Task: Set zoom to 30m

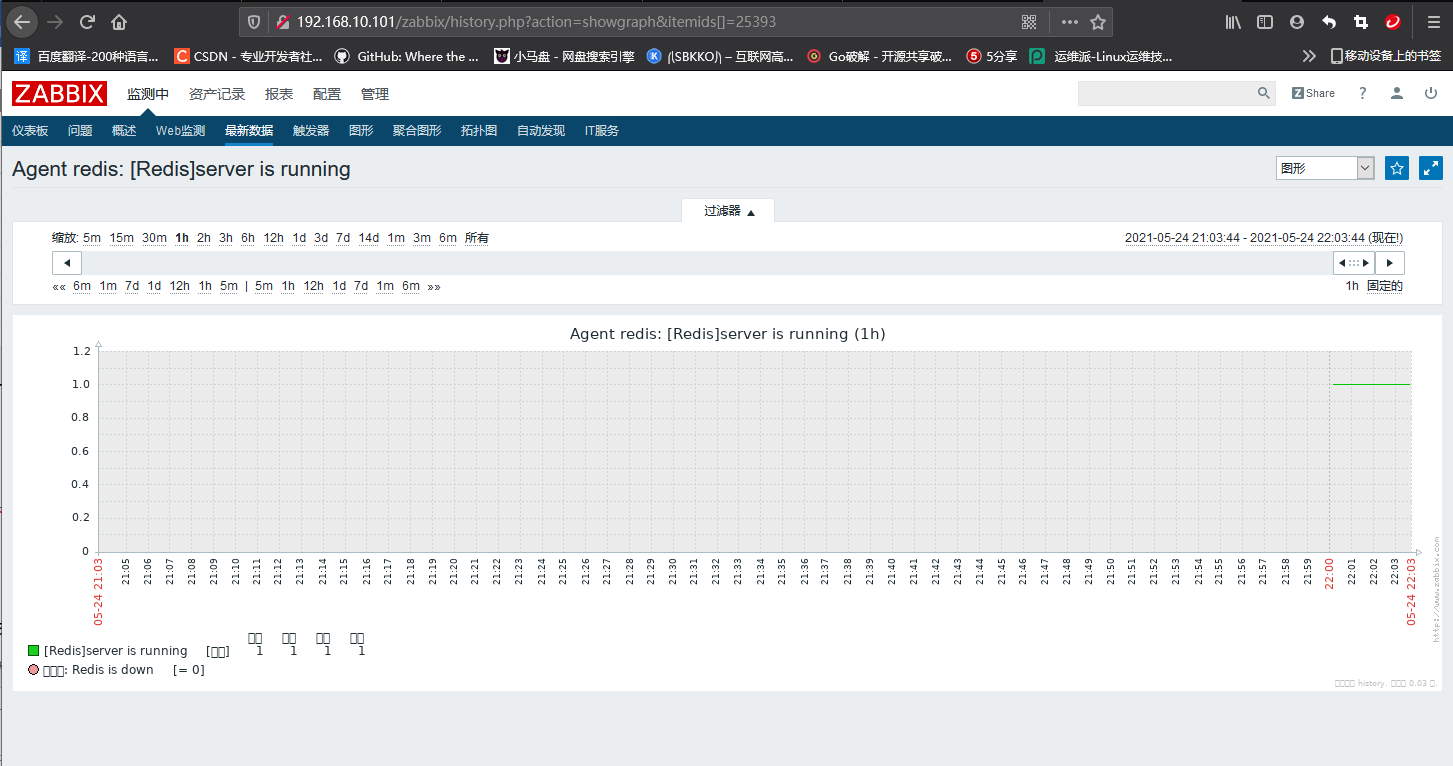Action: (154, 238)
